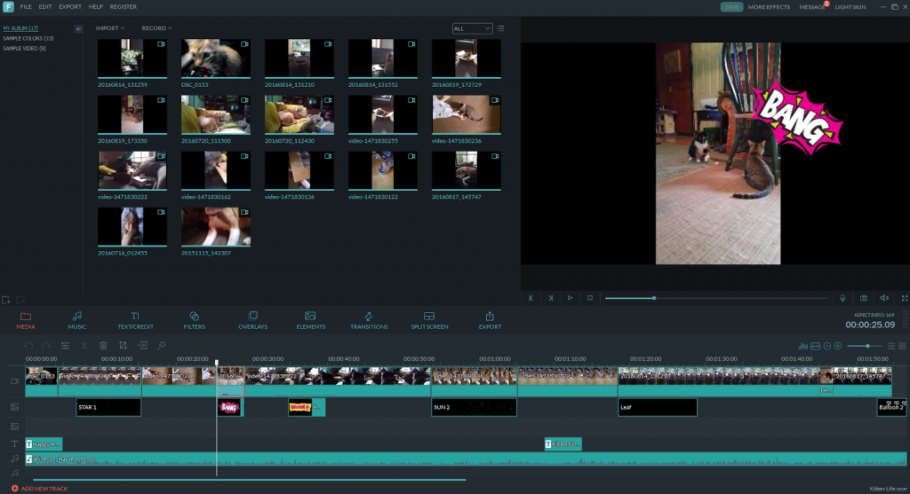Open the Transitions panel
The height and width of the screenshot is (494, 910).
pos(369,320)
